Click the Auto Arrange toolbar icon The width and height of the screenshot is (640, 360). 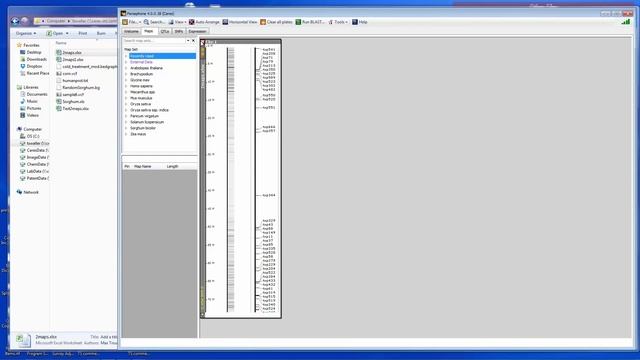click(191, 22)
